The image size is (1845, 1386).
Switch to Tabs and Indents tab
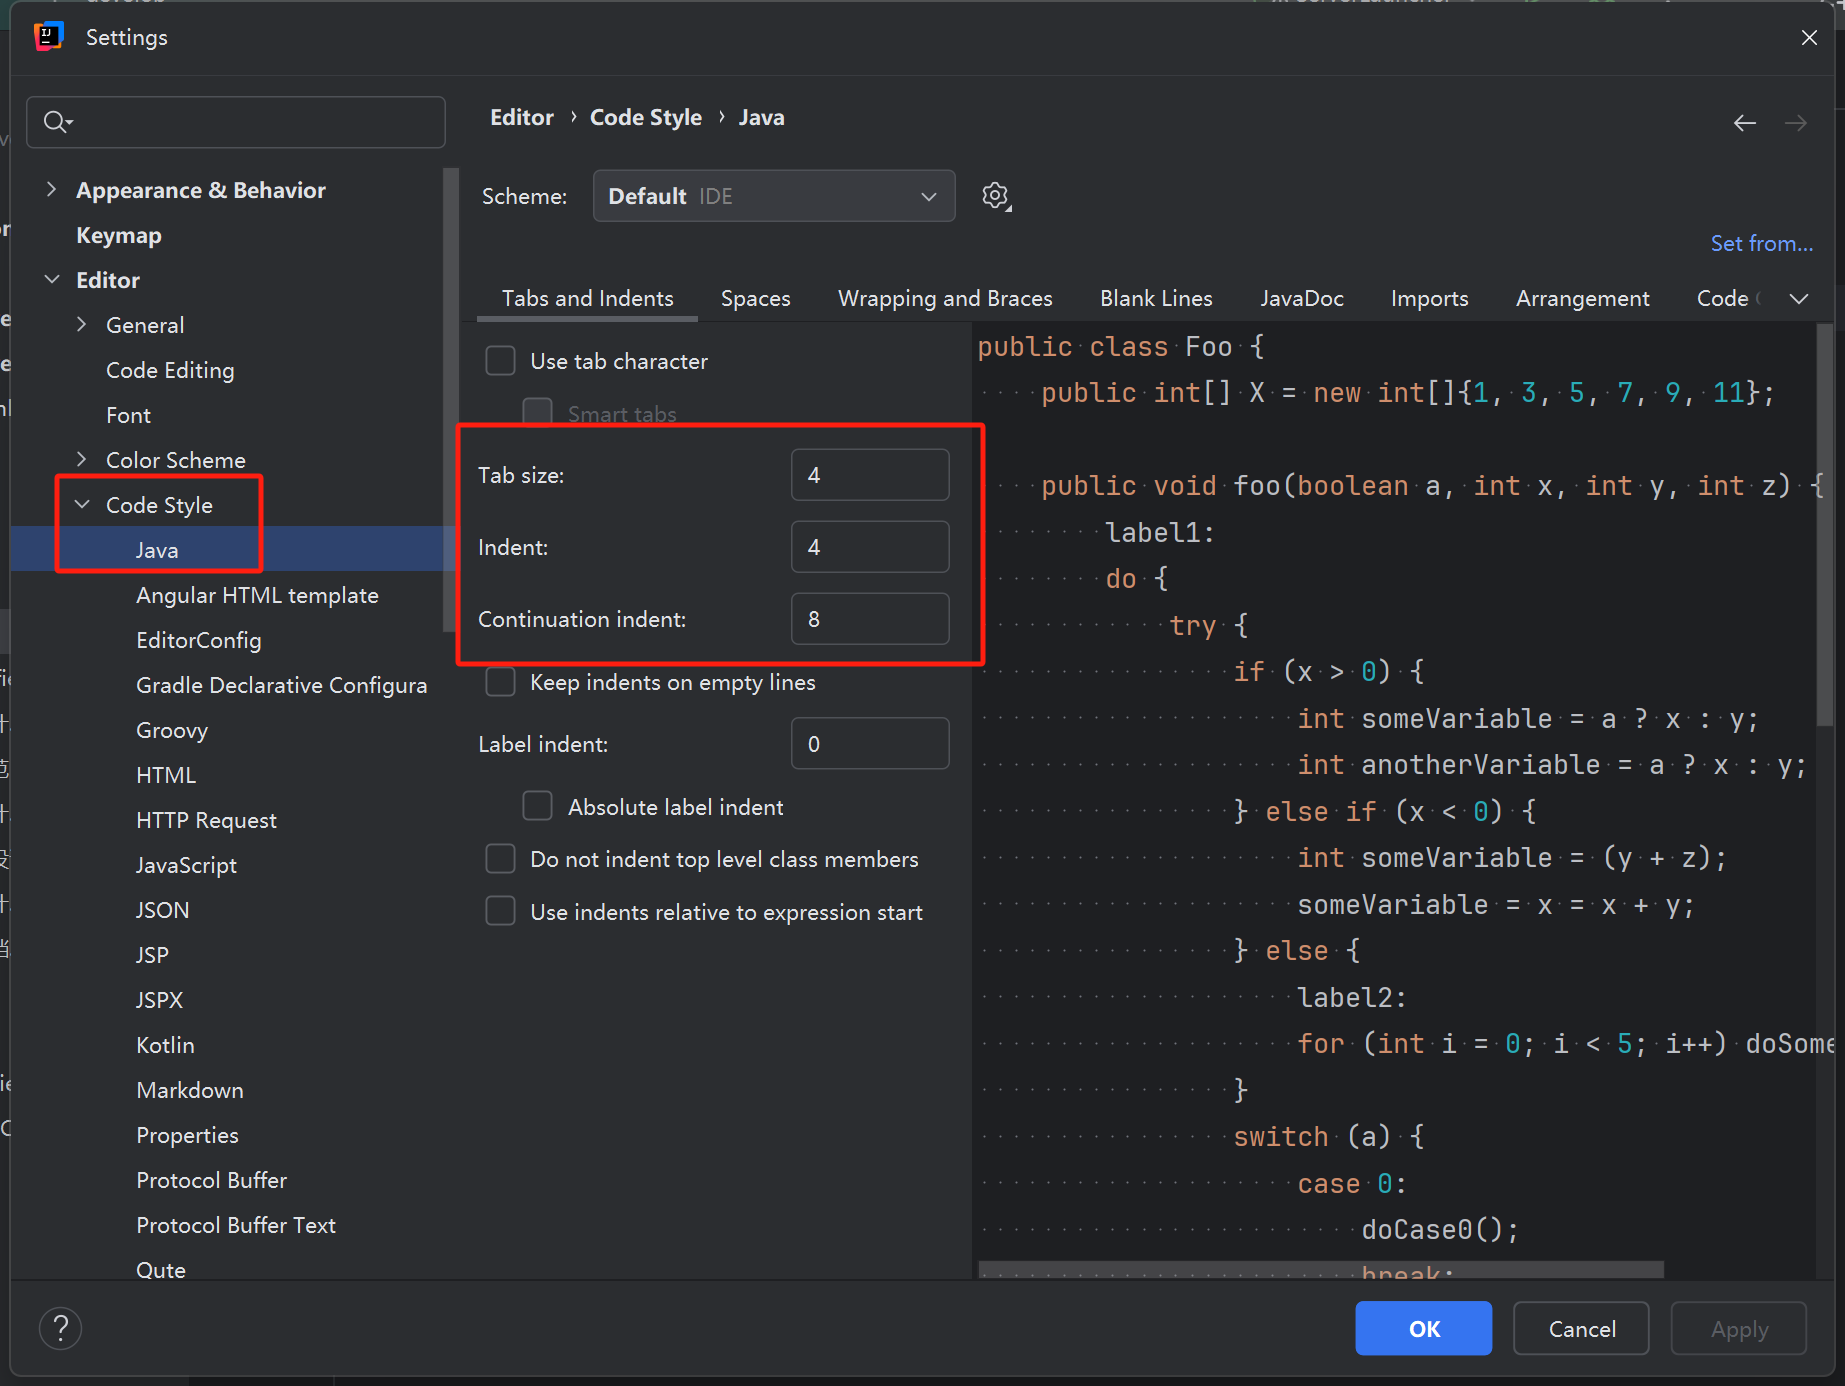pyautogui.click(x=588, y=298)
